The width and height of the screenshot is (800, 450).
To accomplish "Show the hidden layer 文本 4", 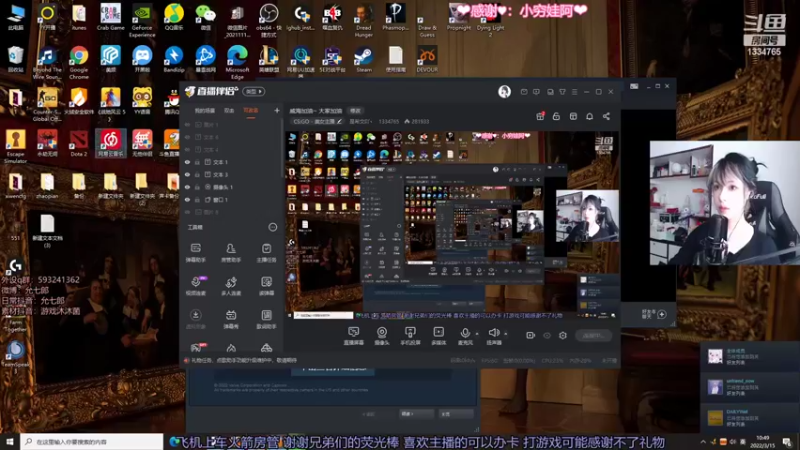I will [x=187, y=149].
